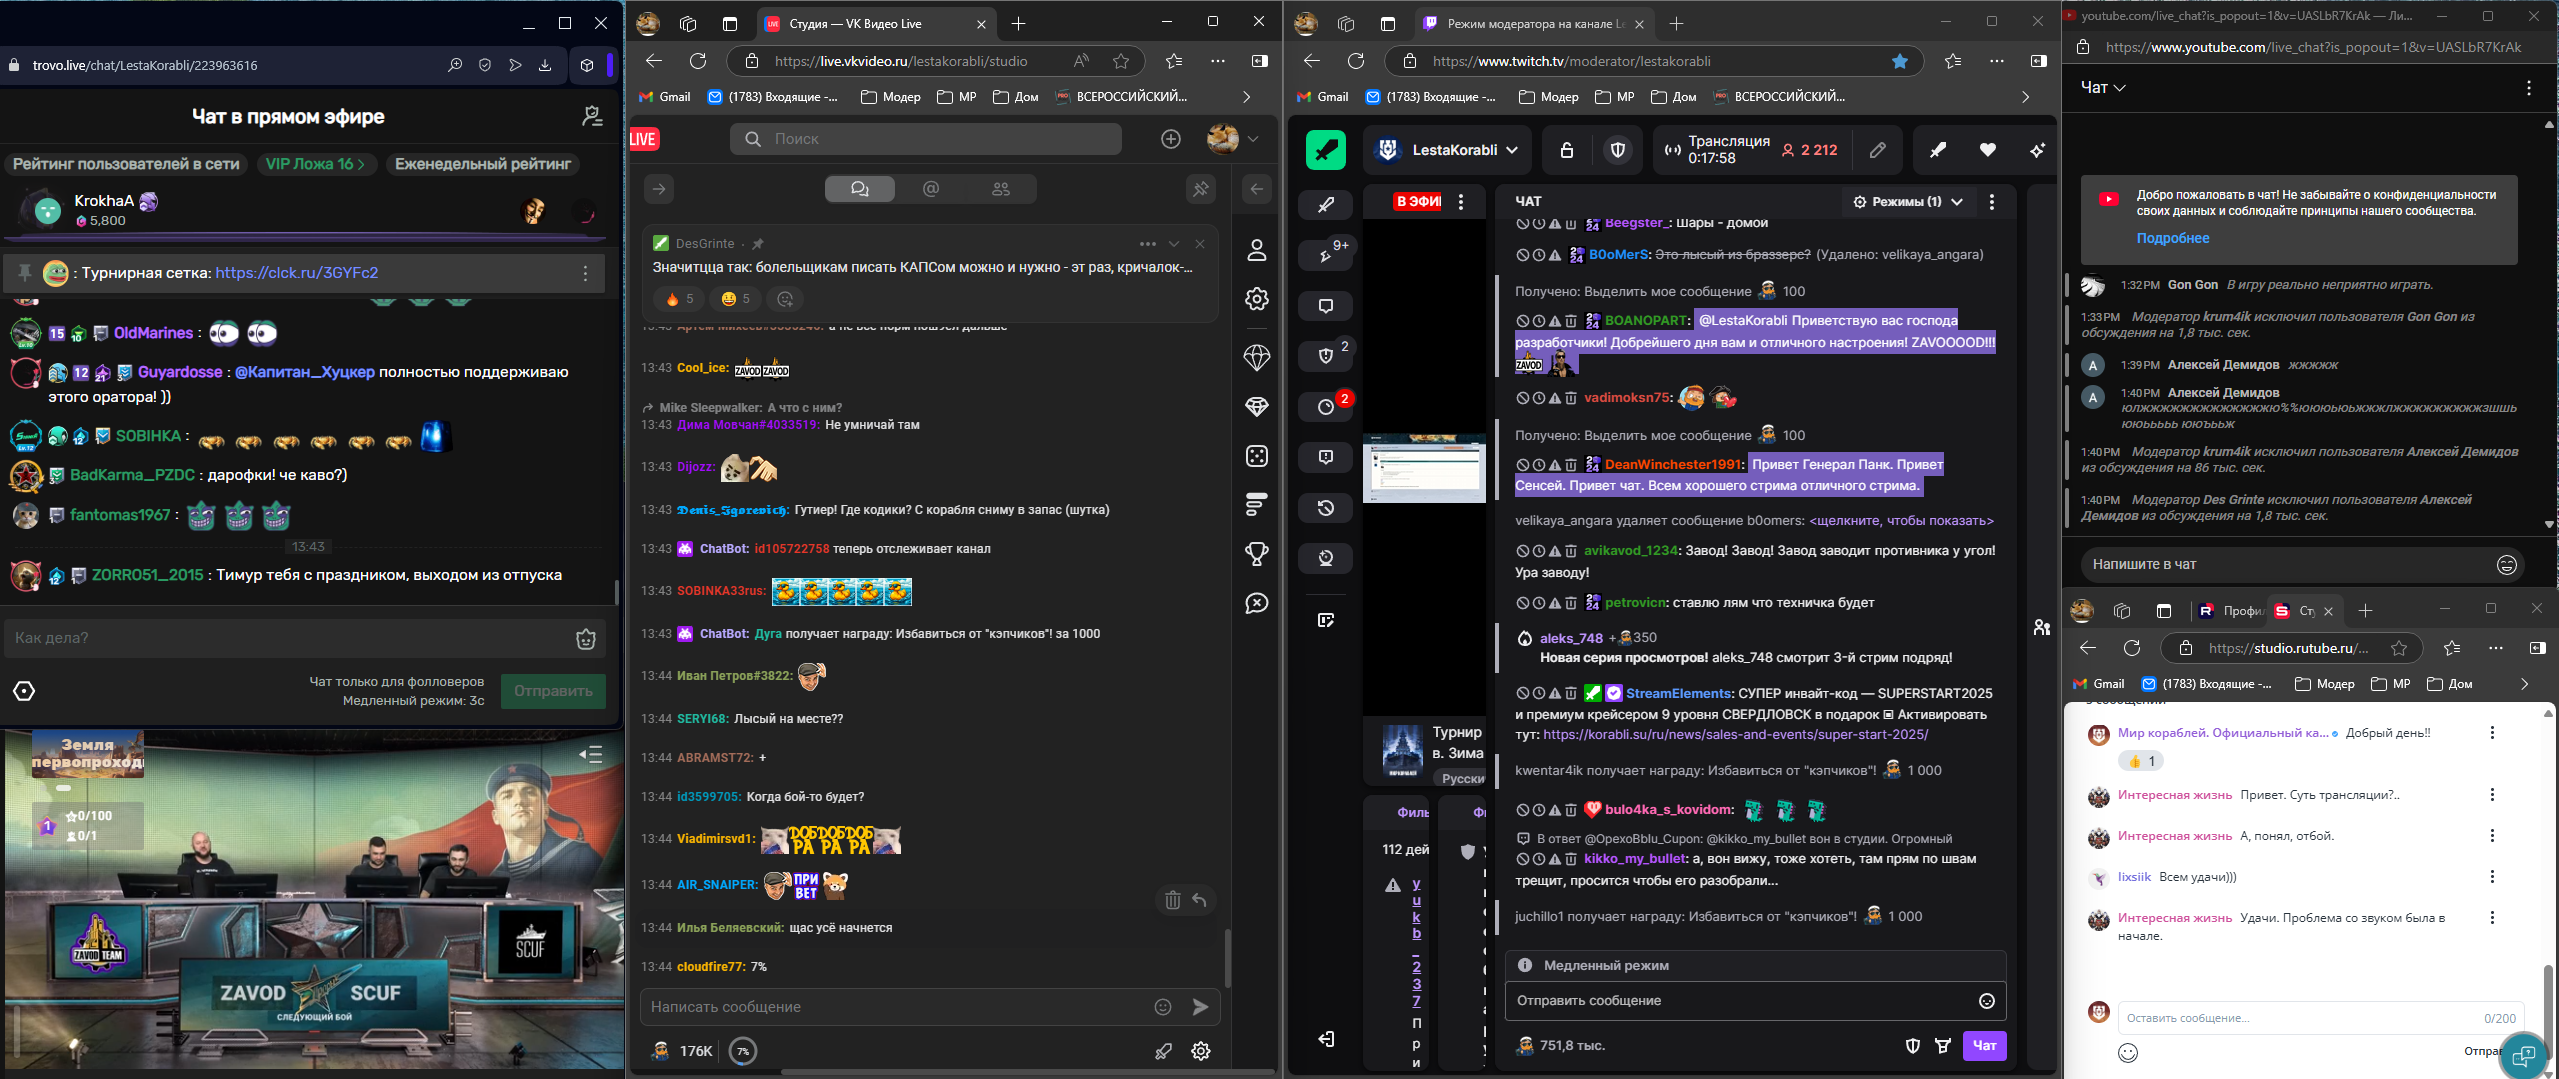Send the VK chat message with arrow icon
Viewport: 2559px width, 1079px height.
click(x=1200, y=1007)
